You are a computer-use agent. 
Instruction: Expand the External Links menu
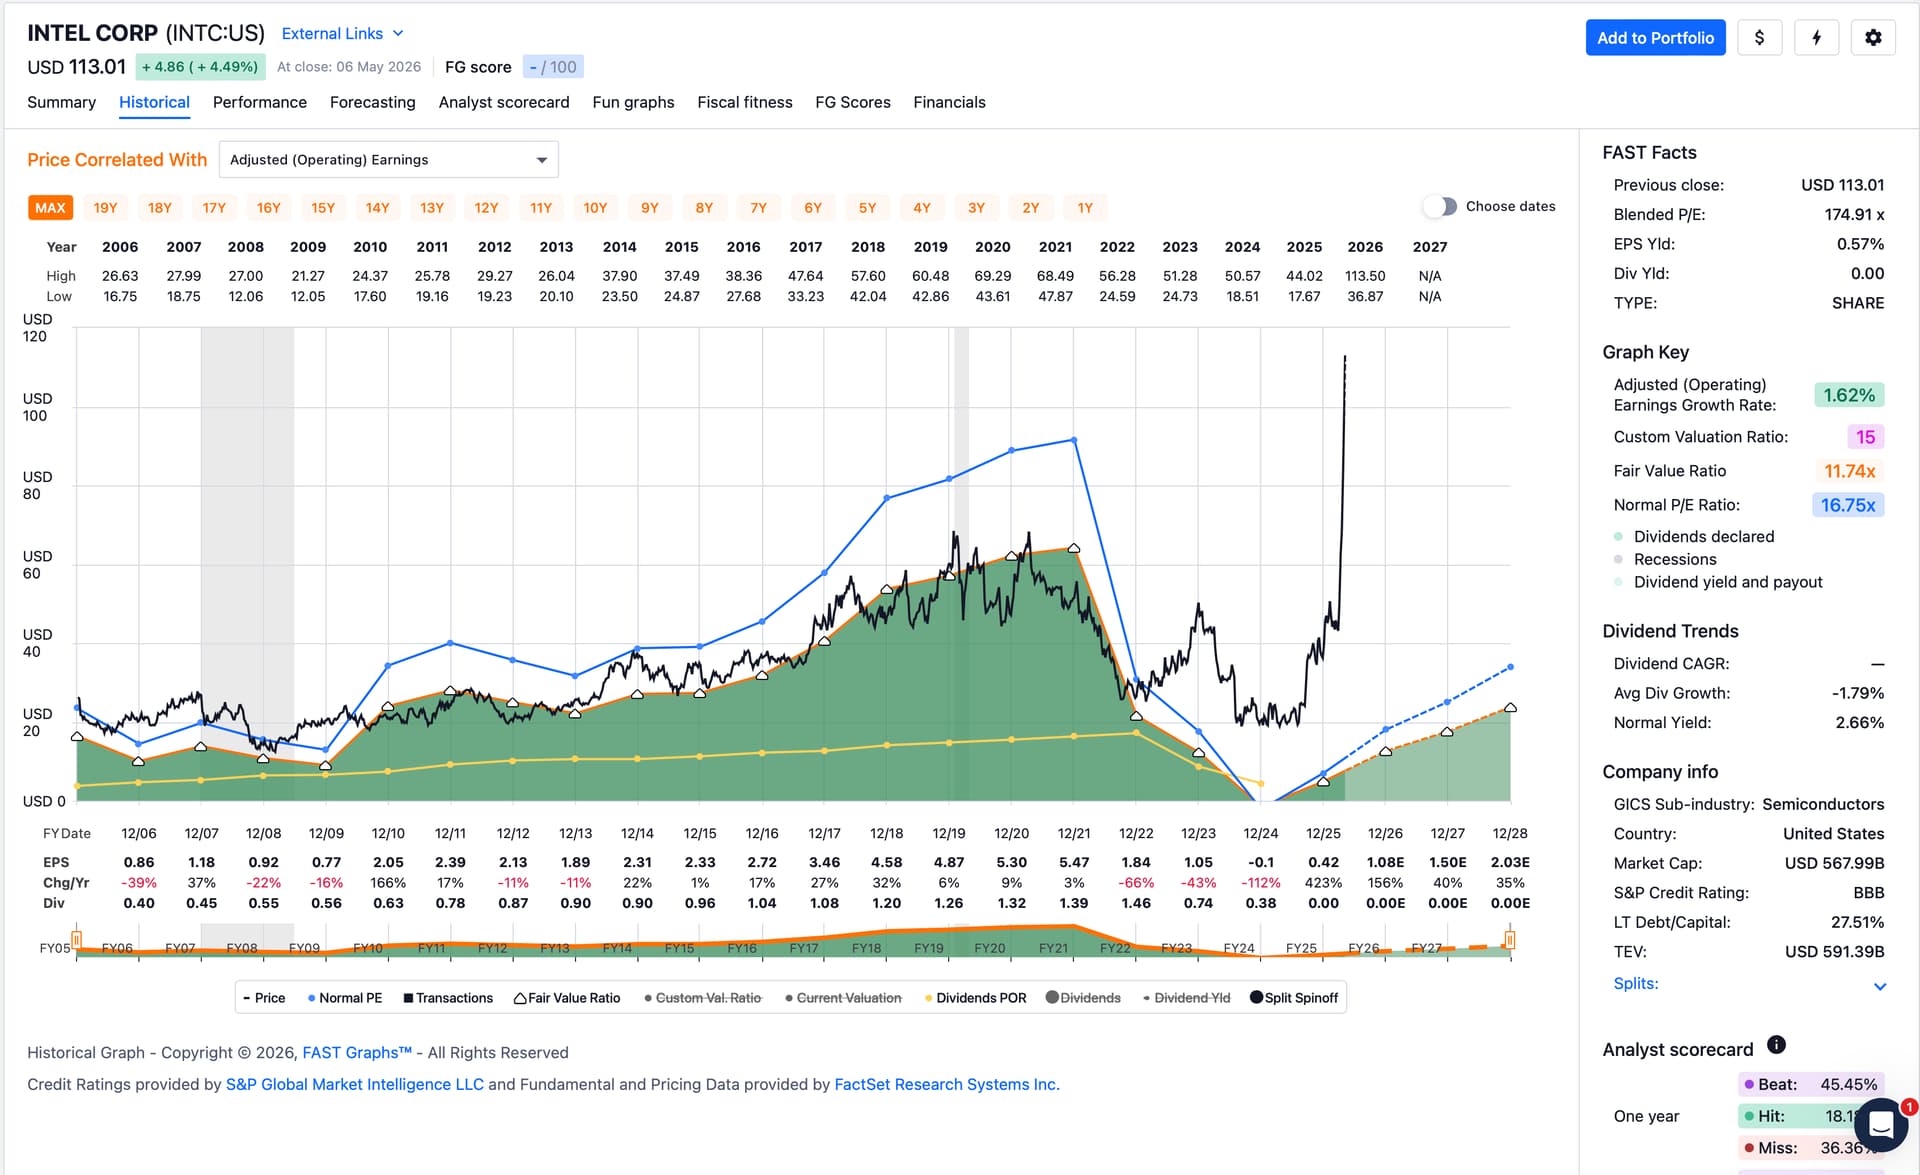pos(342,34)
